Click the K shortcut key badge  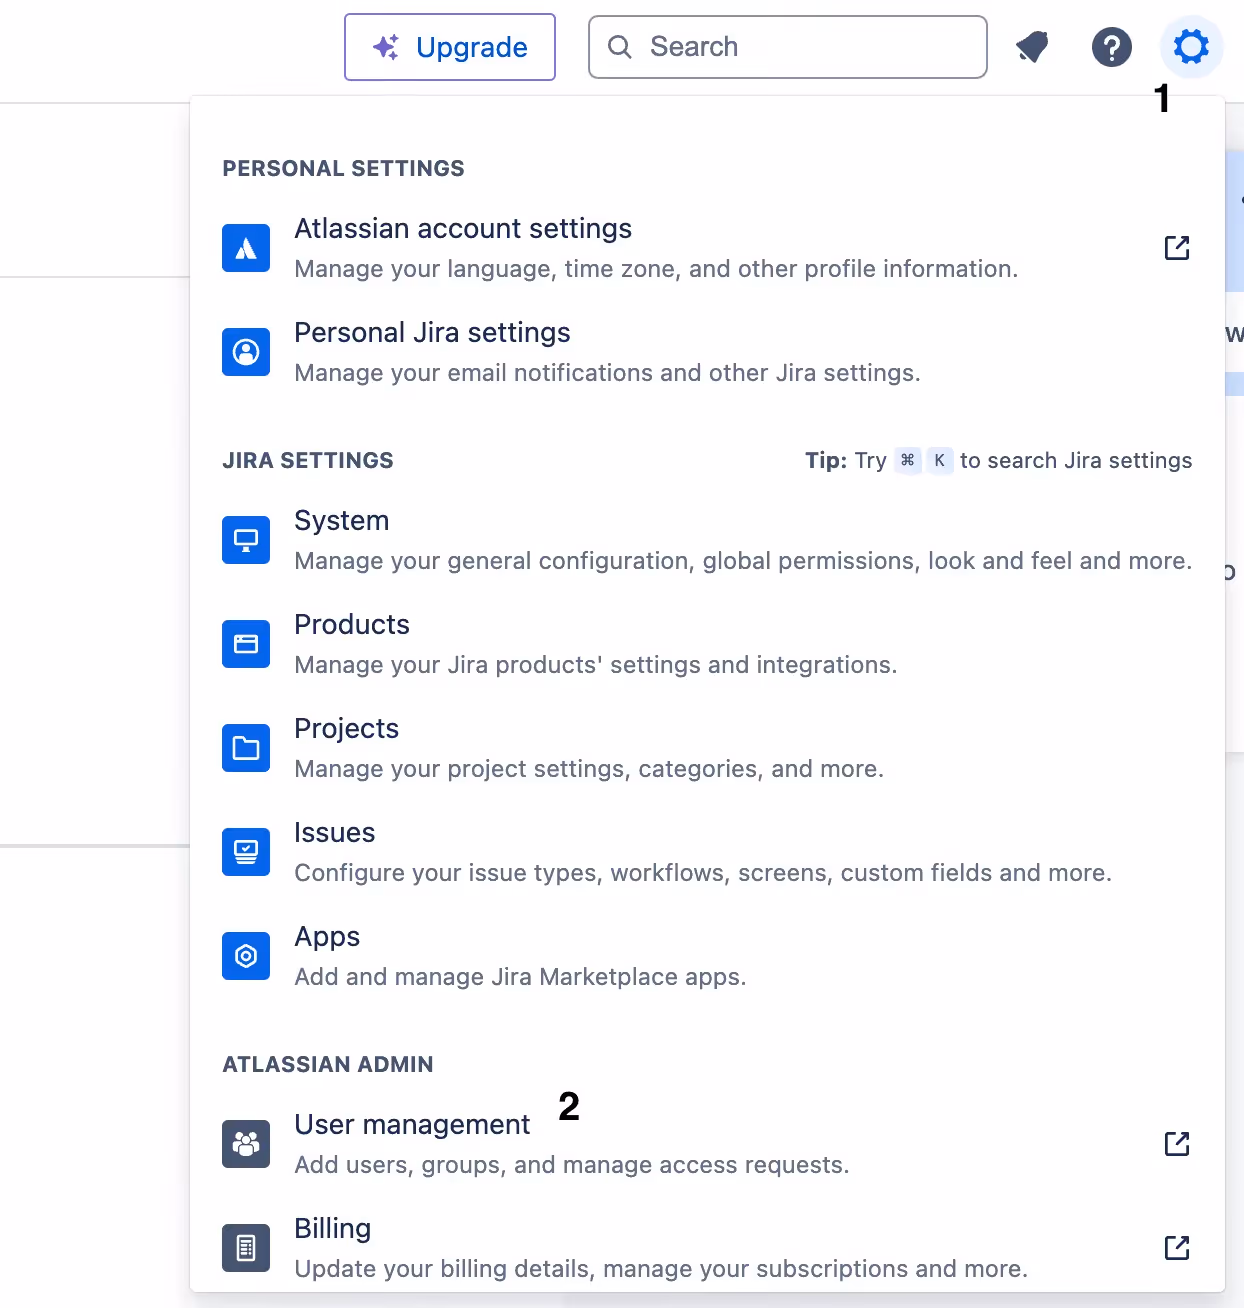tap(940, 460)
